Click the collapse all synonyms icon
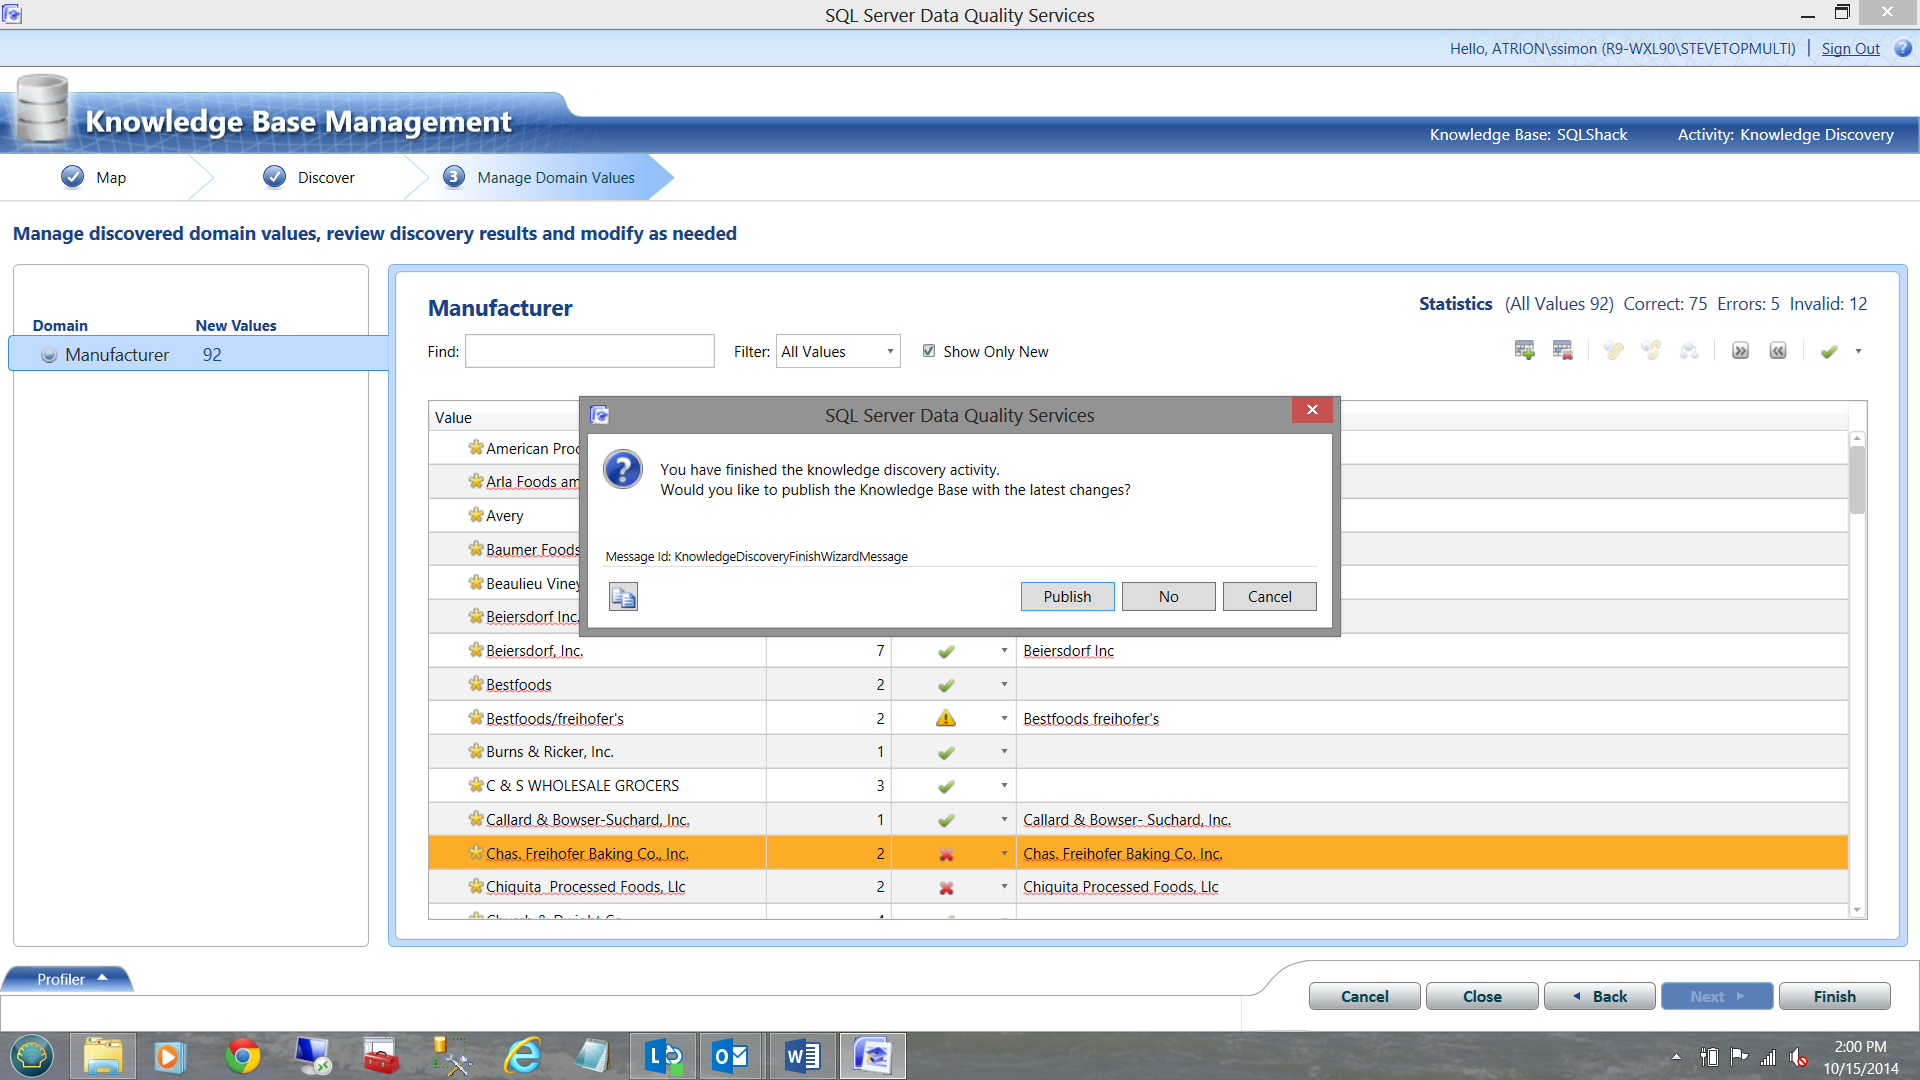Image resolution: width=1920 pixels, height=1080 pixels. pos(1778,351)
